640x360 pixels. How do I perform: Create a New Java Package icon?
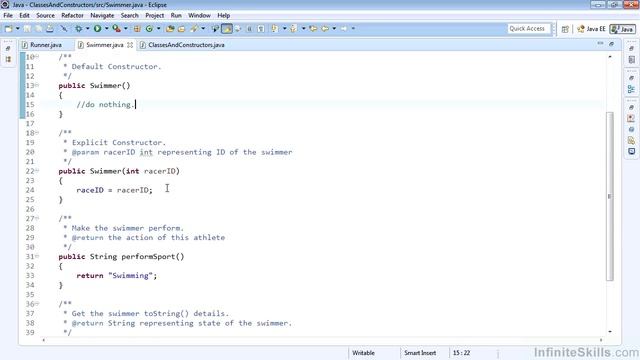click(x=137, y=29)
